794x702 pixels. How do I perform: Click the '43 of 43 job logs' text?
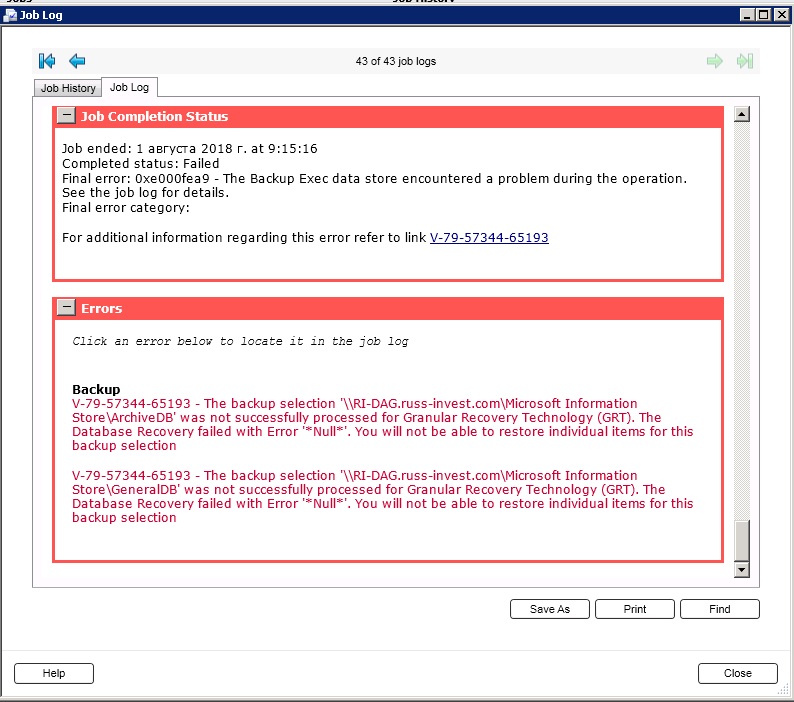395,61
